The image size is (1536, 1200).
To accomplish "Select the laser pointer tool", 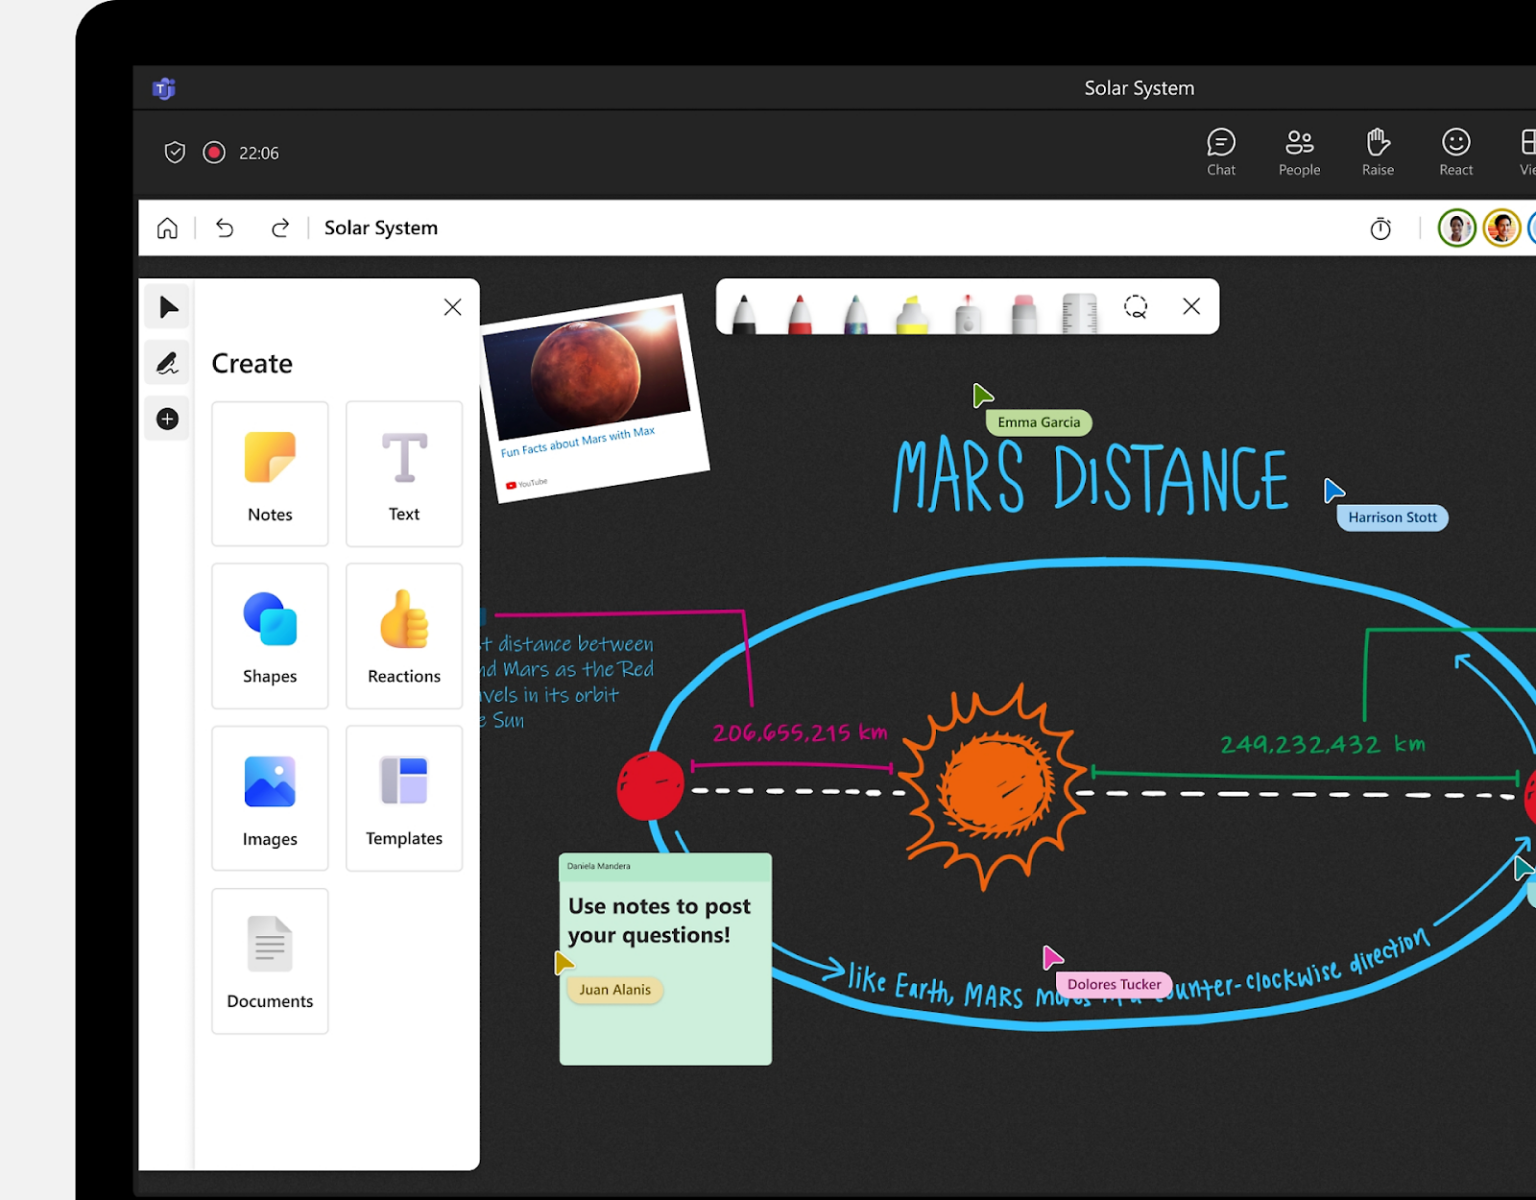I will pyautogui.click(x=966, y=310).
